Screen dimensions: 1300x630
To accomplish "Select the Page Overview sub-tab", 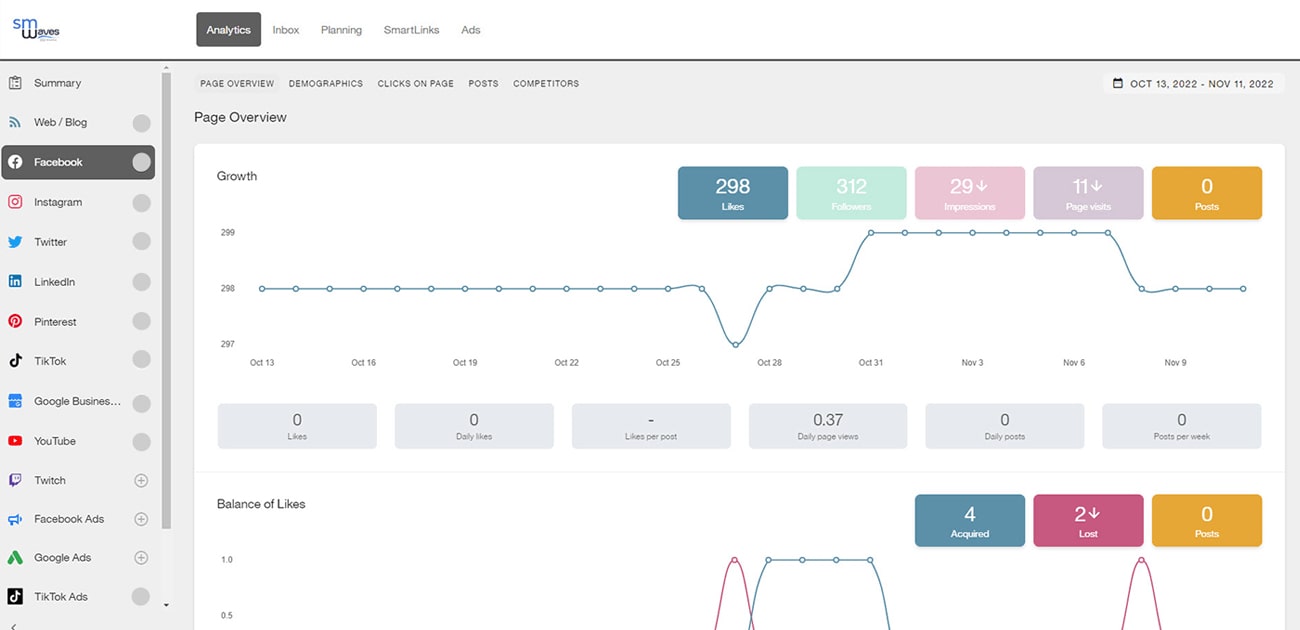I will (237, 84).
